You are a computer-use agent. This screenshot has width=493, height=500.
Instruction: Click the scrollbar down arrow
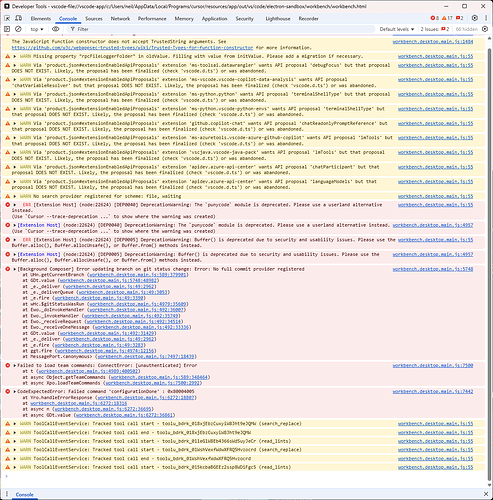click(x=490, y=485)
